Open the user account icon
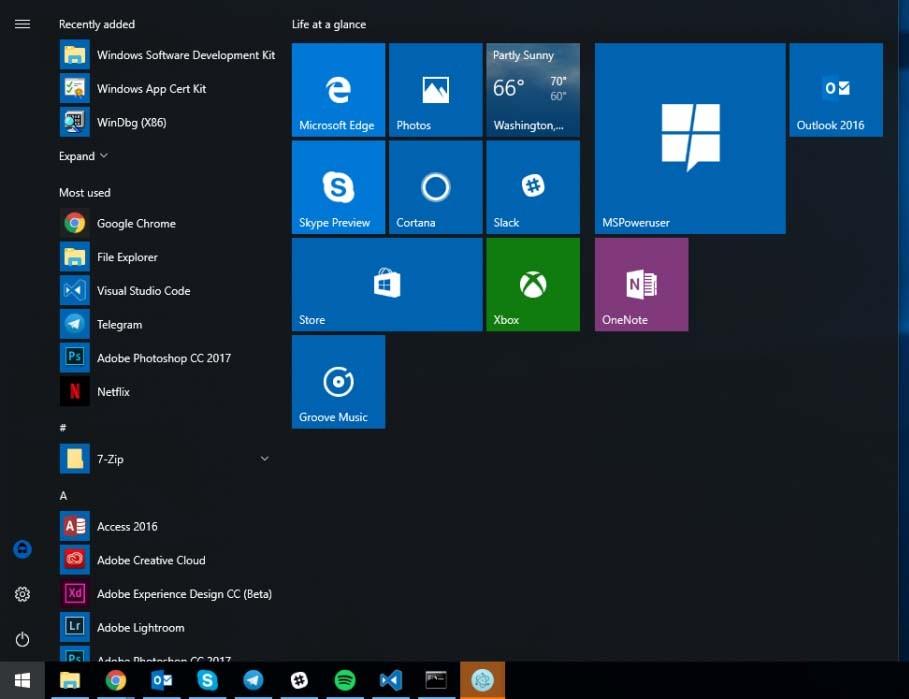The width and height of the screenshot is (909, 699). (x=22, y=549)
